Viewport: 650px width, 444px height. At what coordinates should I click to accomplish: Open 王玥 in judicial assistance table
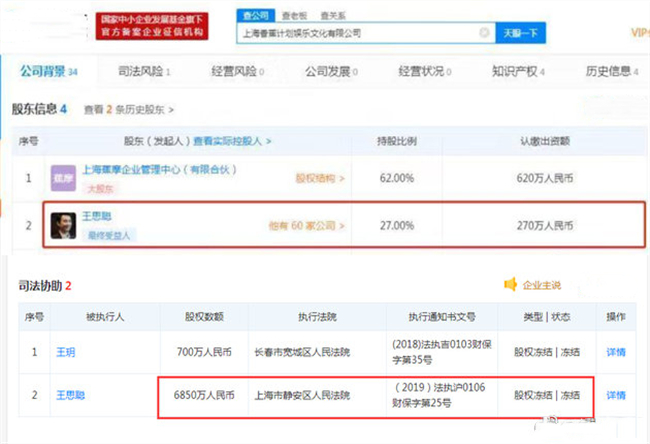tap(65, 352)
